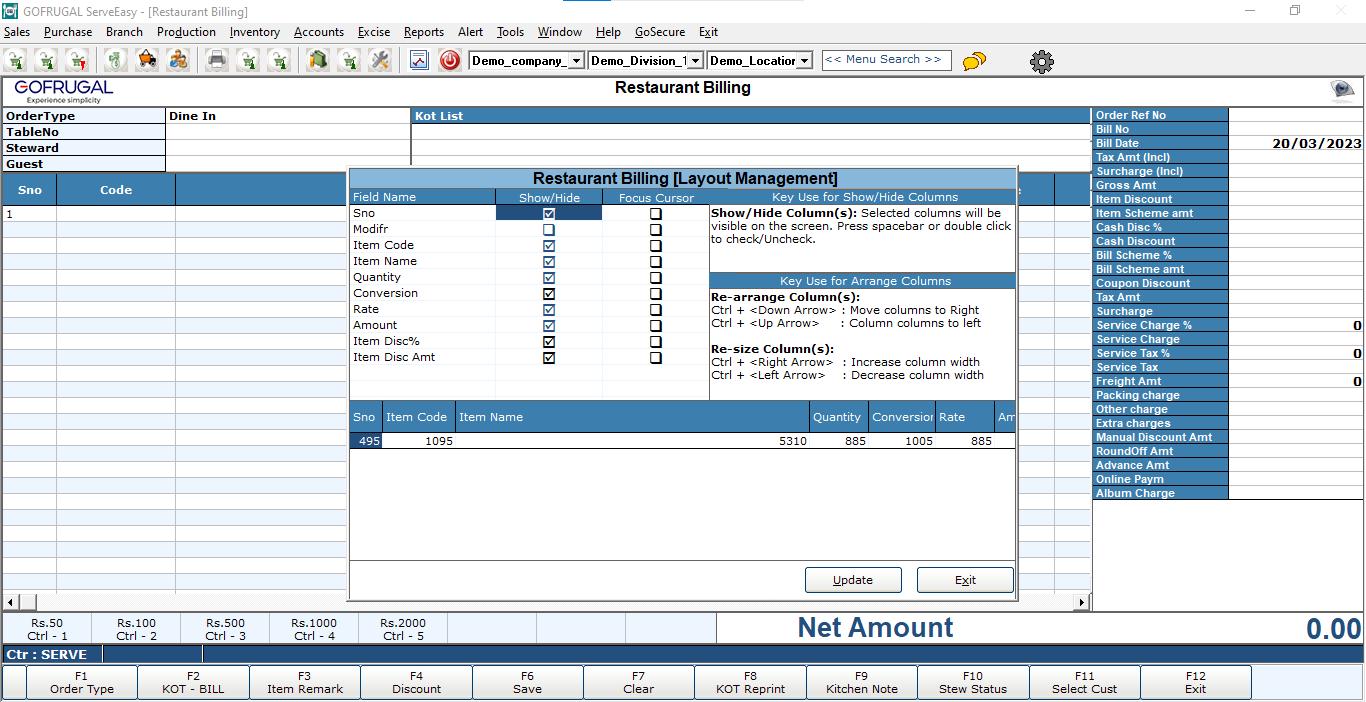Click the horizontal scrollbar right arrow
Image resolution: width=1366 pixels, height=702 pixels.
click(1082, 602)
